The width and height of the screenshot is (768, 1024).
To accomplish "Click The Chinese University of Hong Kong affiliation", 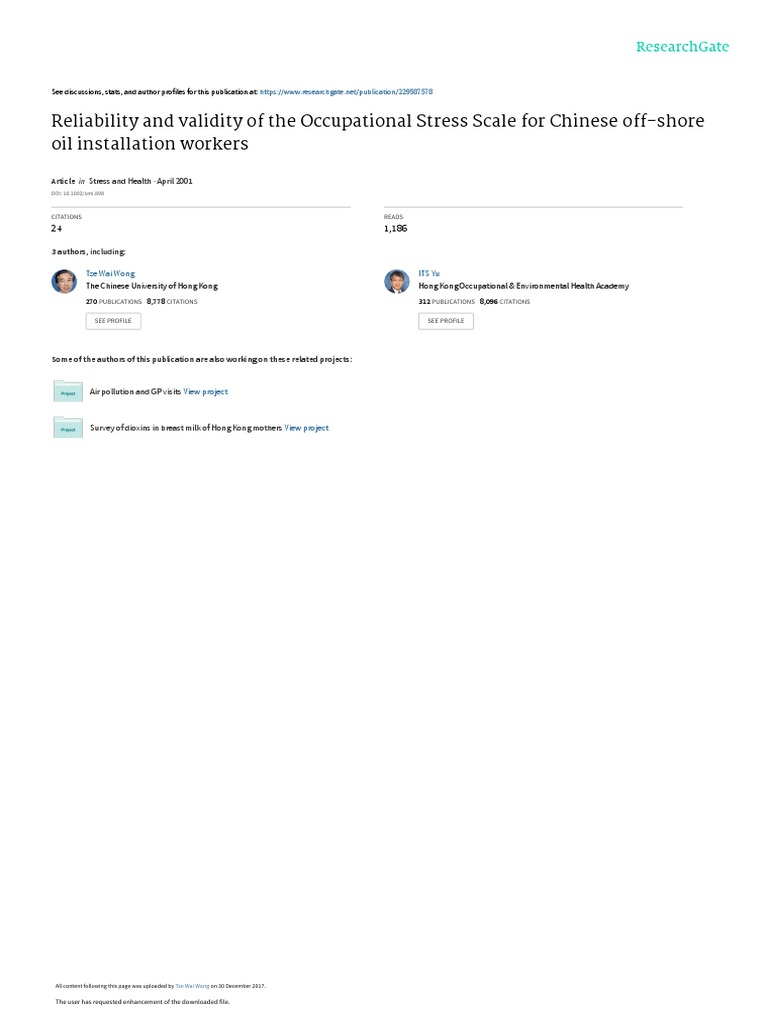I will tap(152, 286).
